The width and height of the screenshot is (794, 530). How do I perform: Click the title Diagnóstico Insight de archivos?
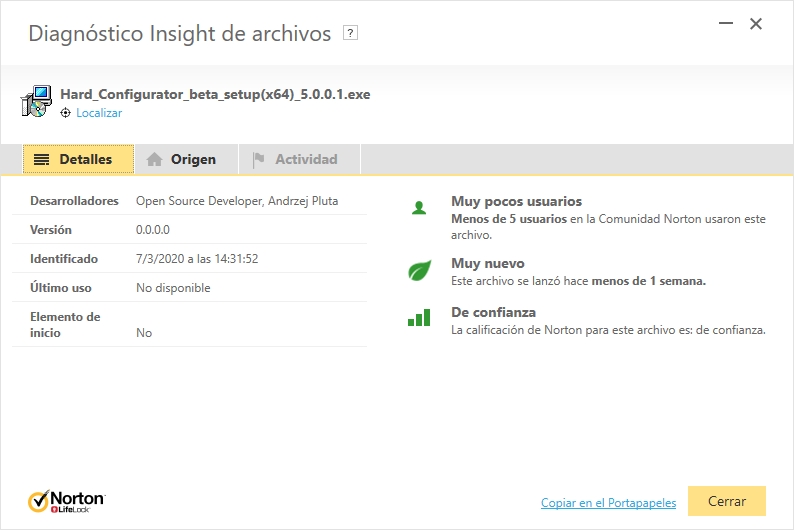[180, 34]
